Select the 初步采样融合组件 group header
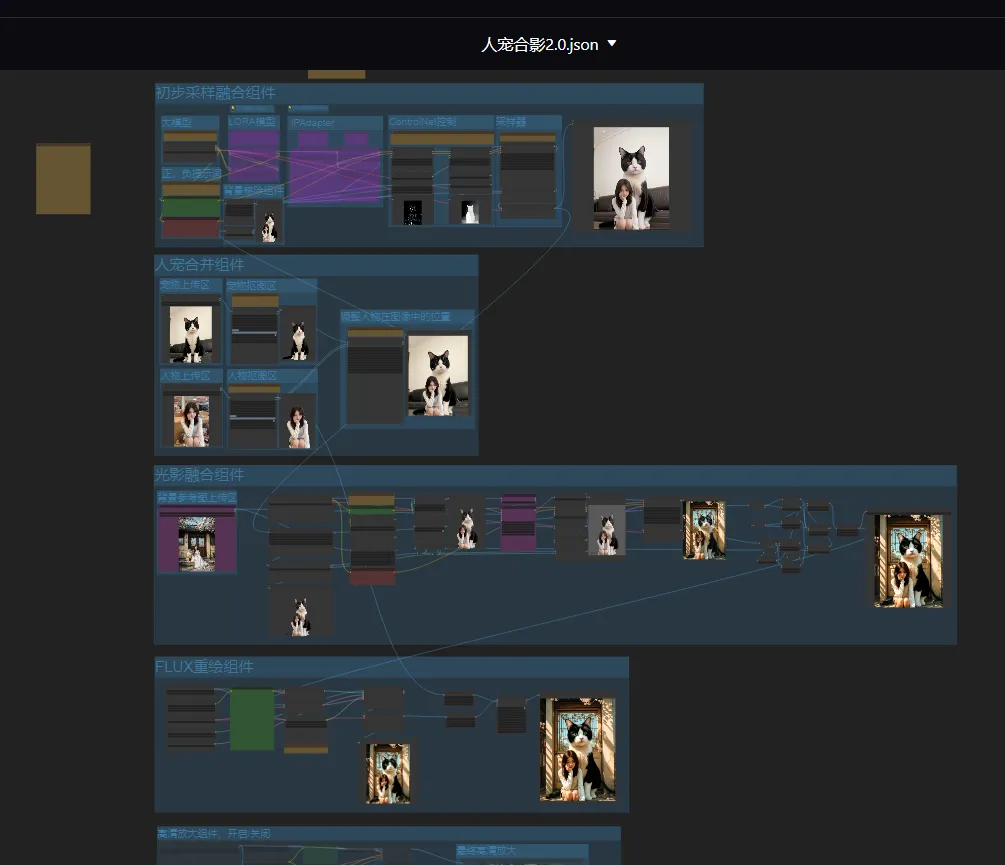Viewport: 1005px width, 865px height. coord(215,93)
